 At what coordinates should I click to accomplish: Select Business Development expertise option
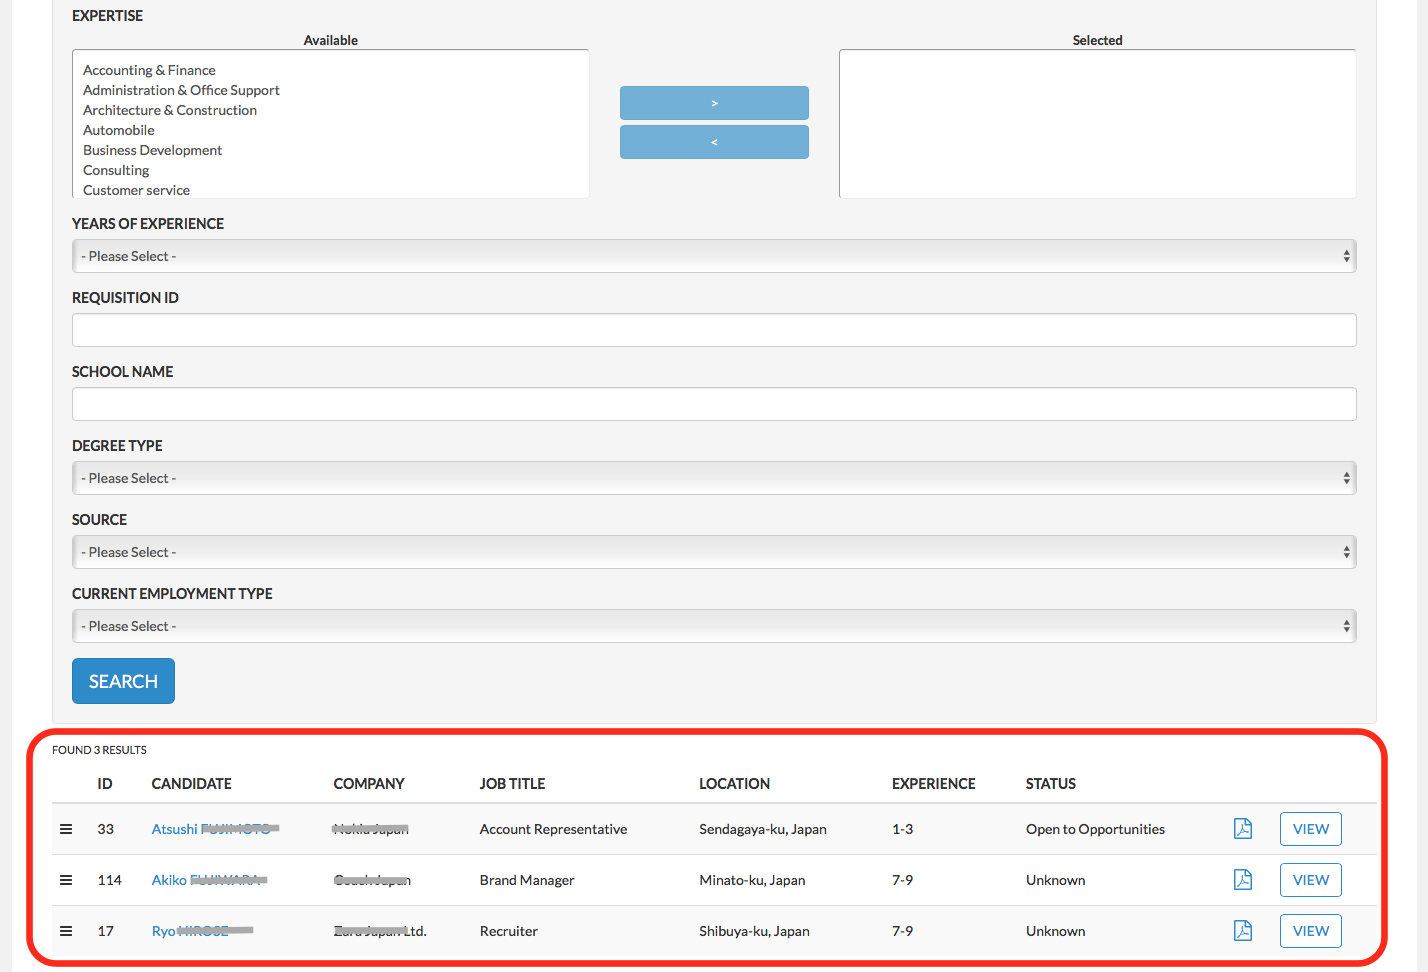click(x=152, y=150)
